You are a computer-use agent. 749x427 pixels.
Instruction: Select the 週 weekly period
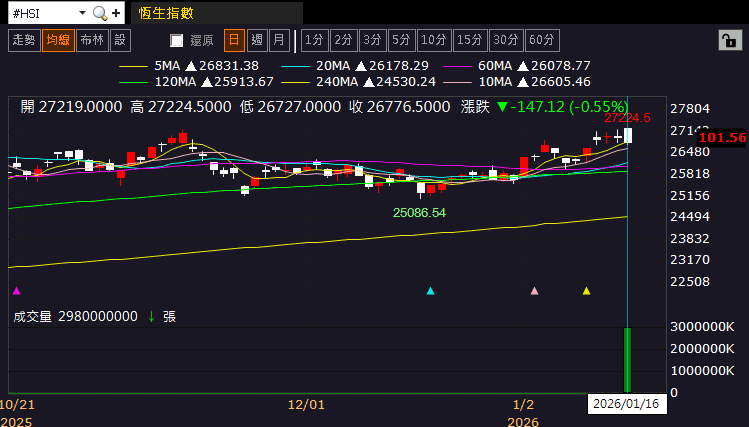257,40
